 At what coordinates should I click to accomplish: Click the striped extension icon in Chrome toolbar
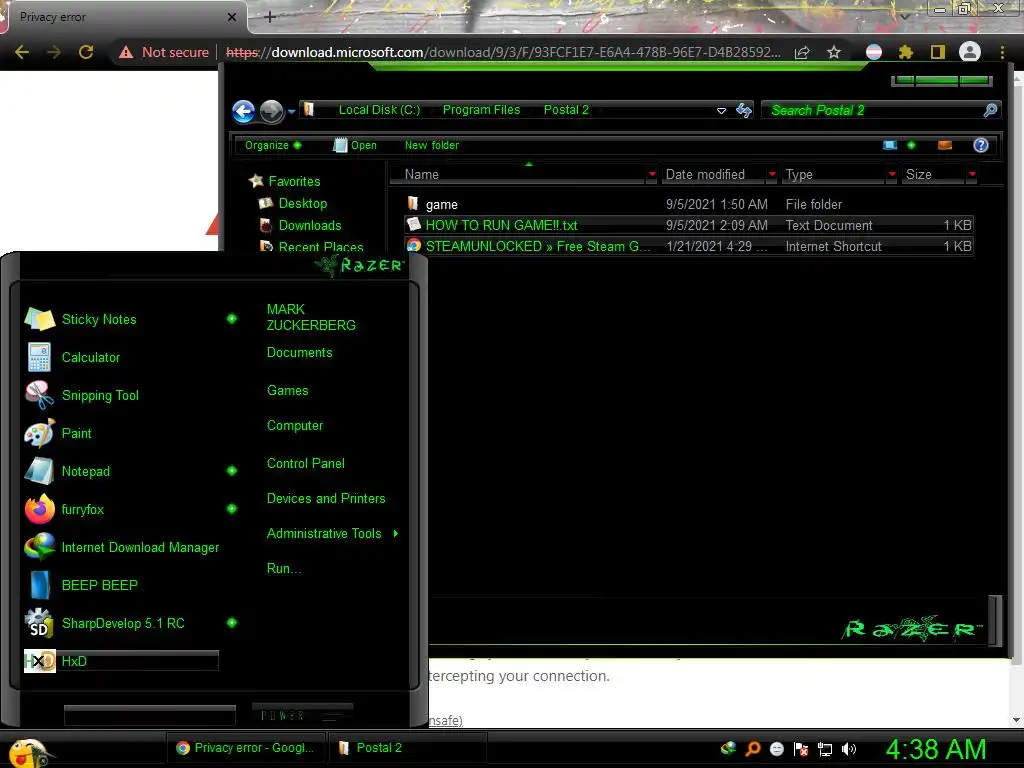[873, 52]
